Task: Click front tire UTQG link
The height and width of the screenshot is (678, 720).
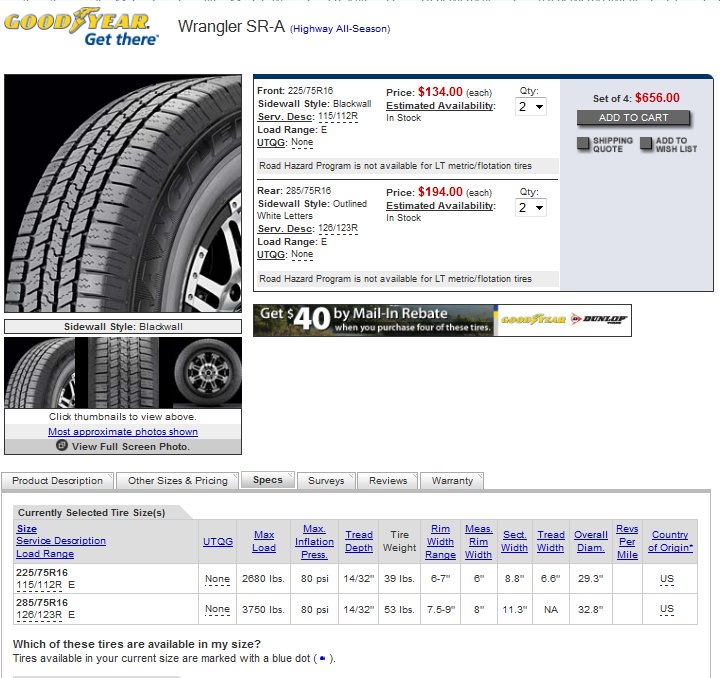Action: (x=272, y=143)
